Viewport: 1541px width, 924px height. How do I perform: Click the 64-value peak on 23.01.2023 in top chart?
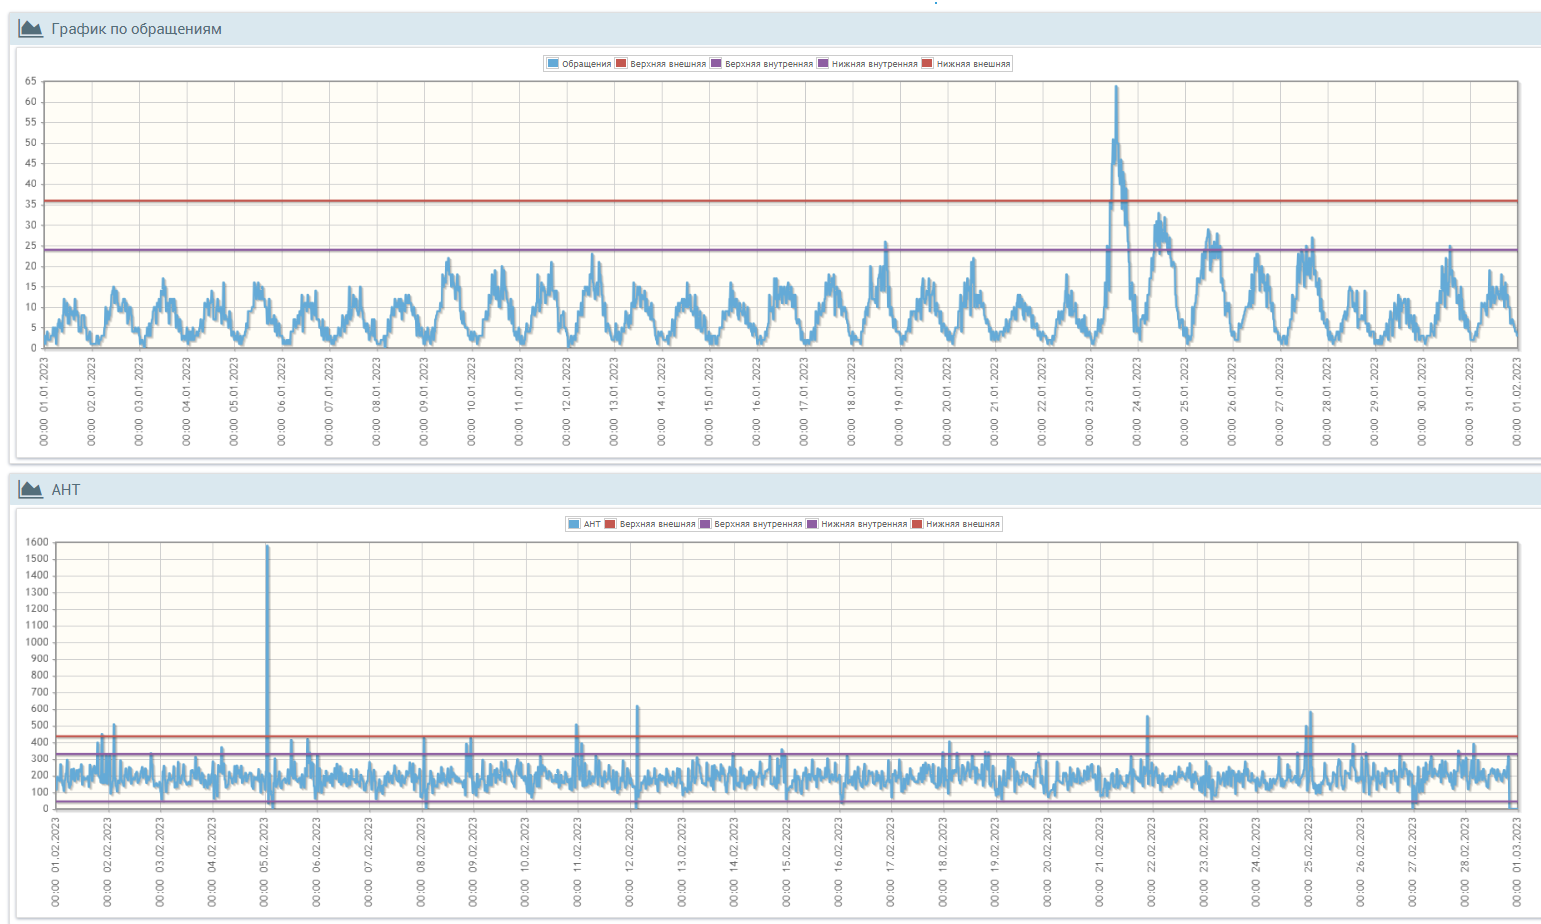coord(1116,88)
